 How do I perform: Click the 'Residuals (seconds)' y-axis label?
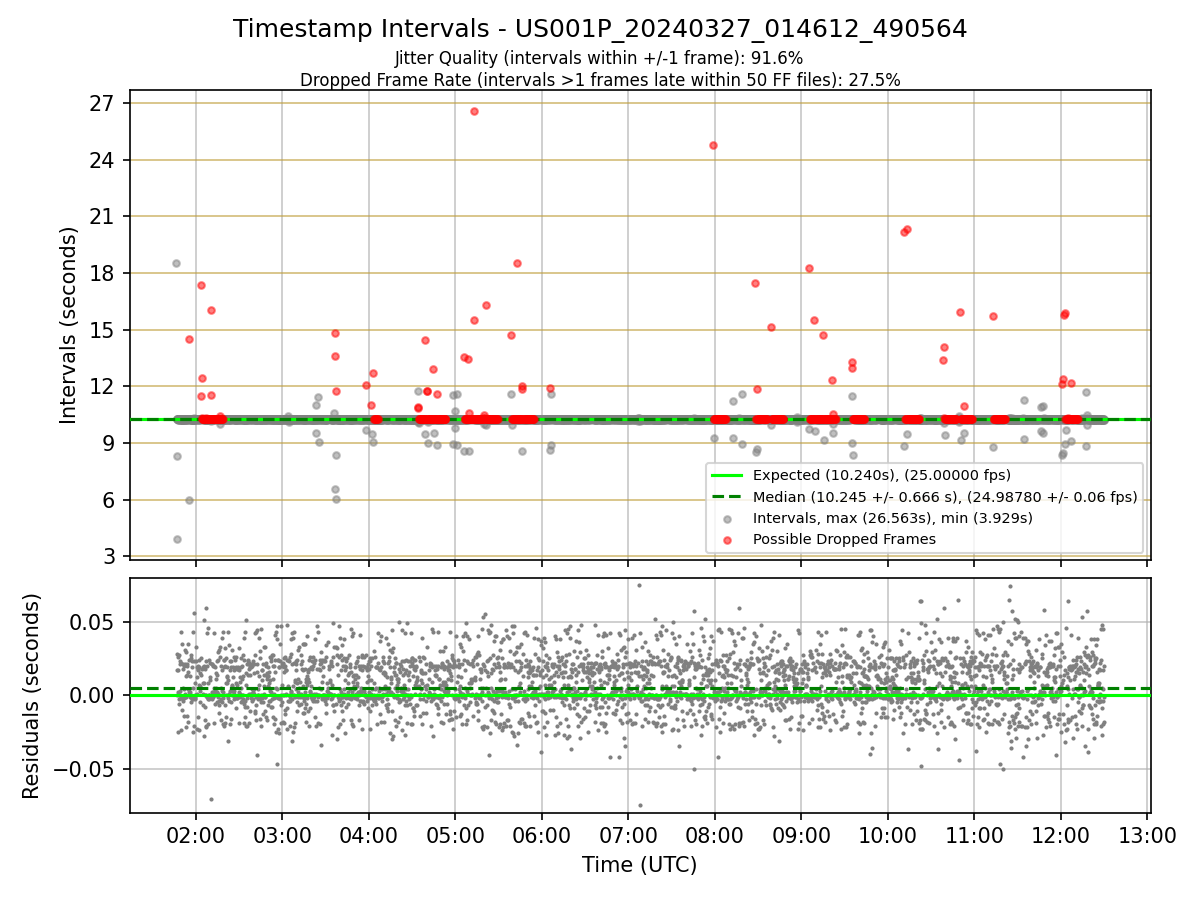[x=32, y=696]
